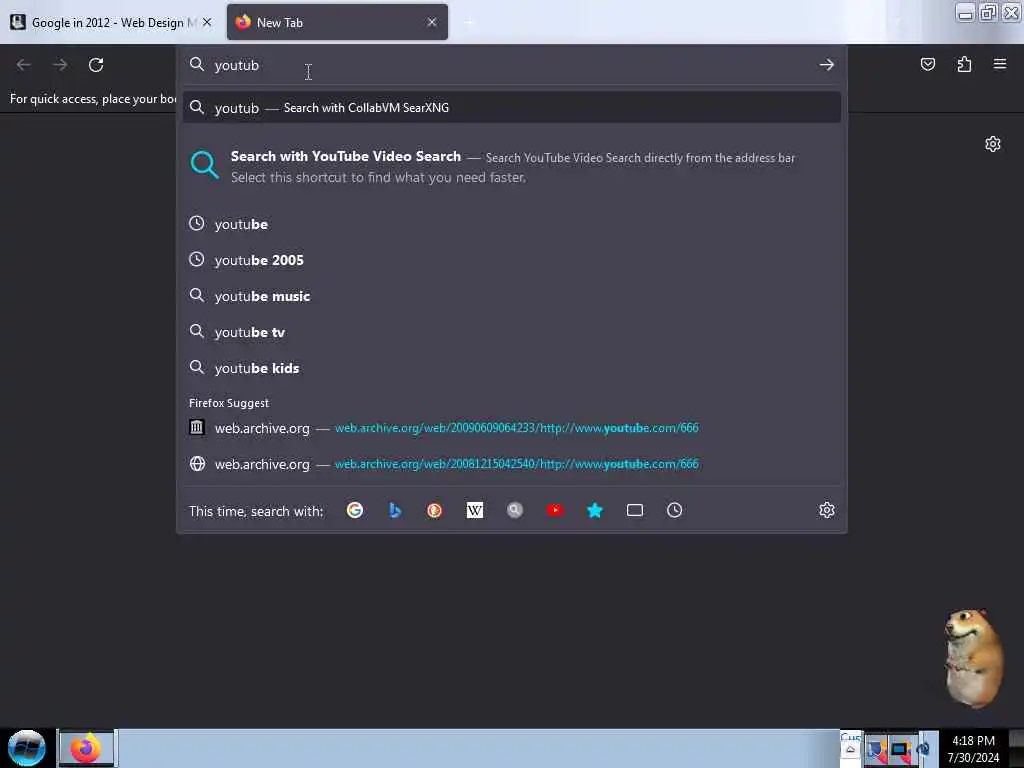Pick the suggestion youtube tv
The image size is (1024, 768).
click(511, 332)
